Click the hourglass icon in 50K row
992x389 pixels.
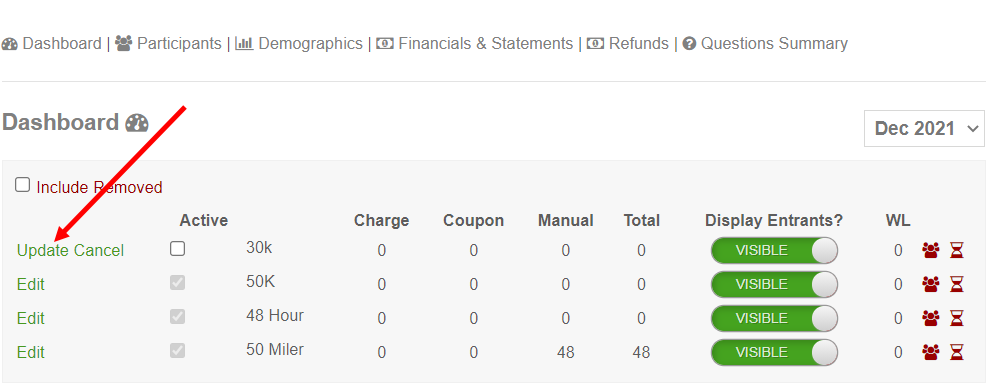point(957,285)
